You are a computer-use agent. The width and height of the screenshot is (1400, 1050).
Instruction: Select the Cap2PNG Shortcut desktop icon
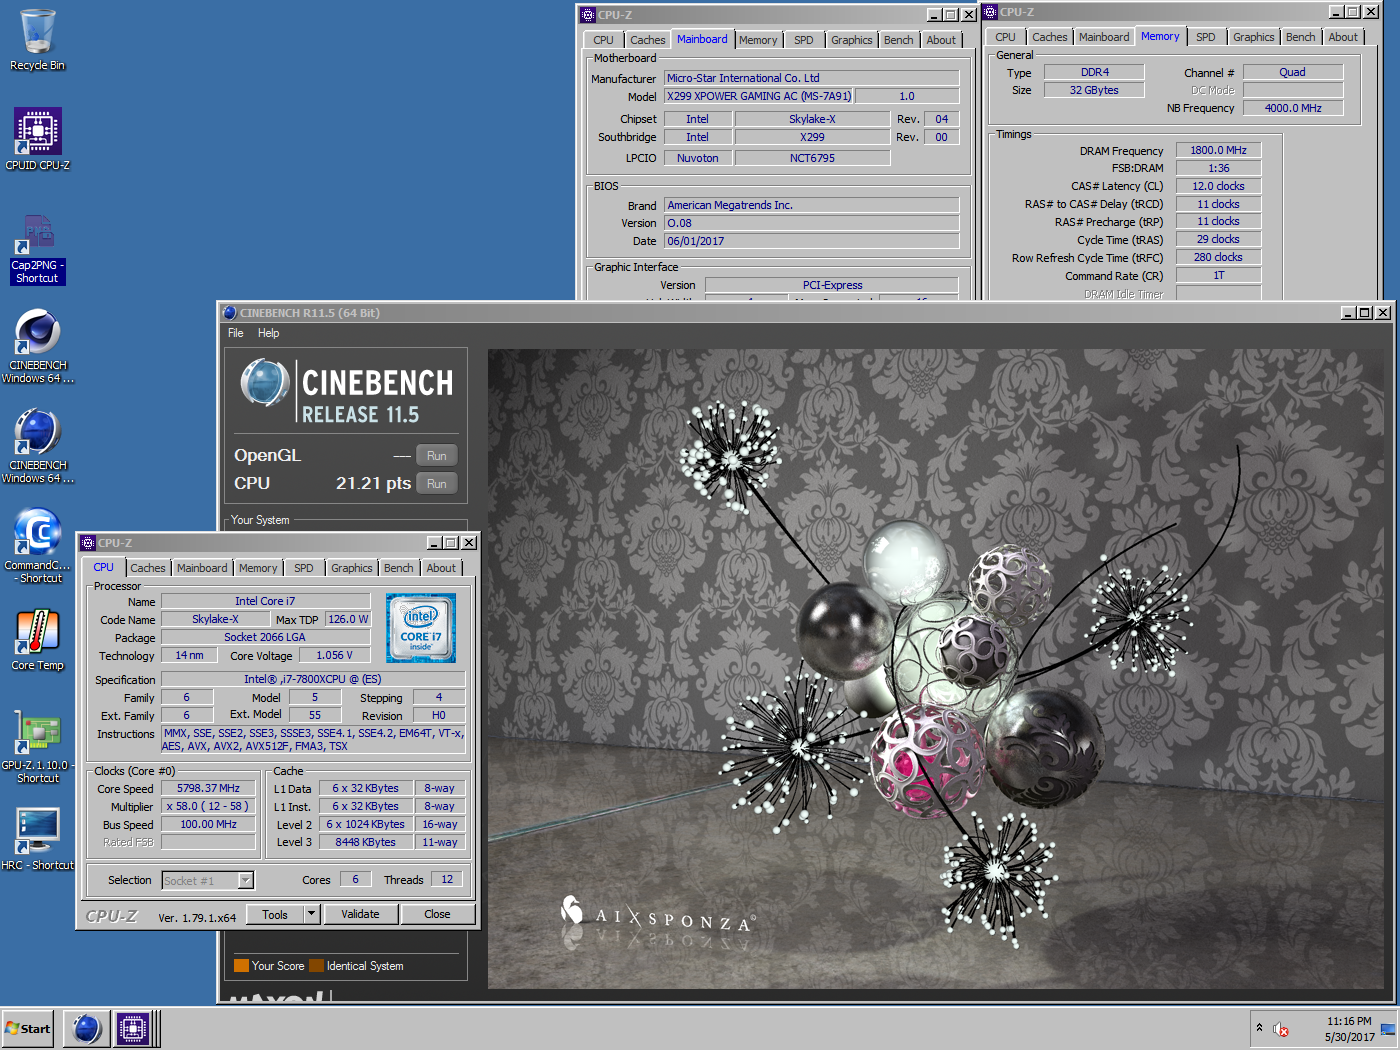coord(37,249)
